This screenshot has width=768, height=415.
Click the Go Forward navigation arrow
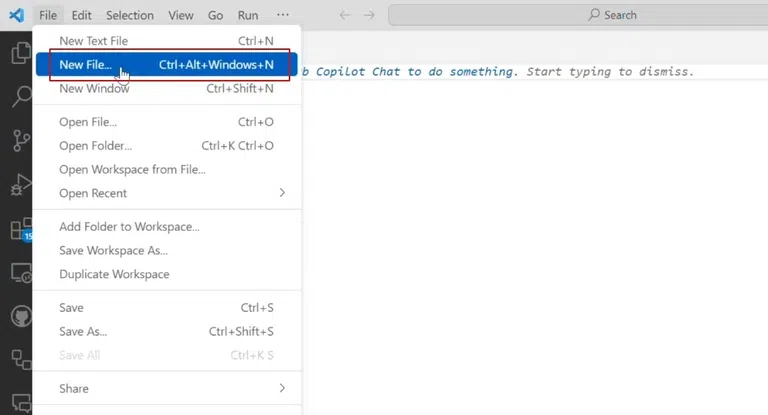[x=370, y=15]
